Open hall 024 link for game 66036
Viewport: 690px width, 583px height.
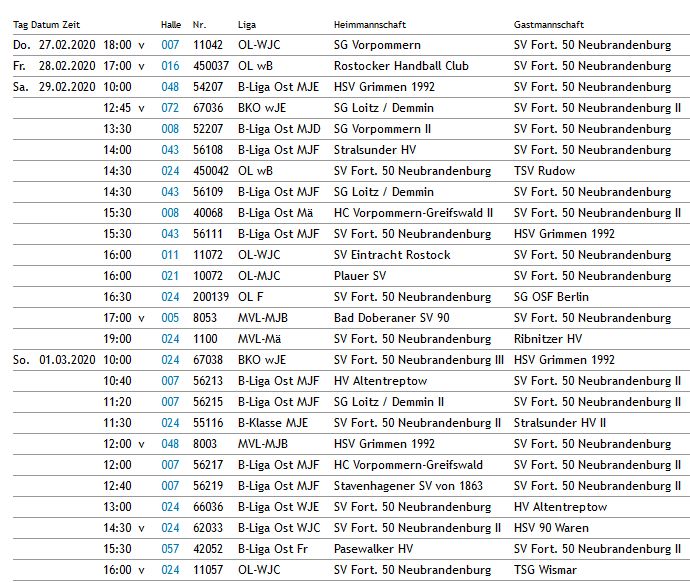[x=170, y=507]
